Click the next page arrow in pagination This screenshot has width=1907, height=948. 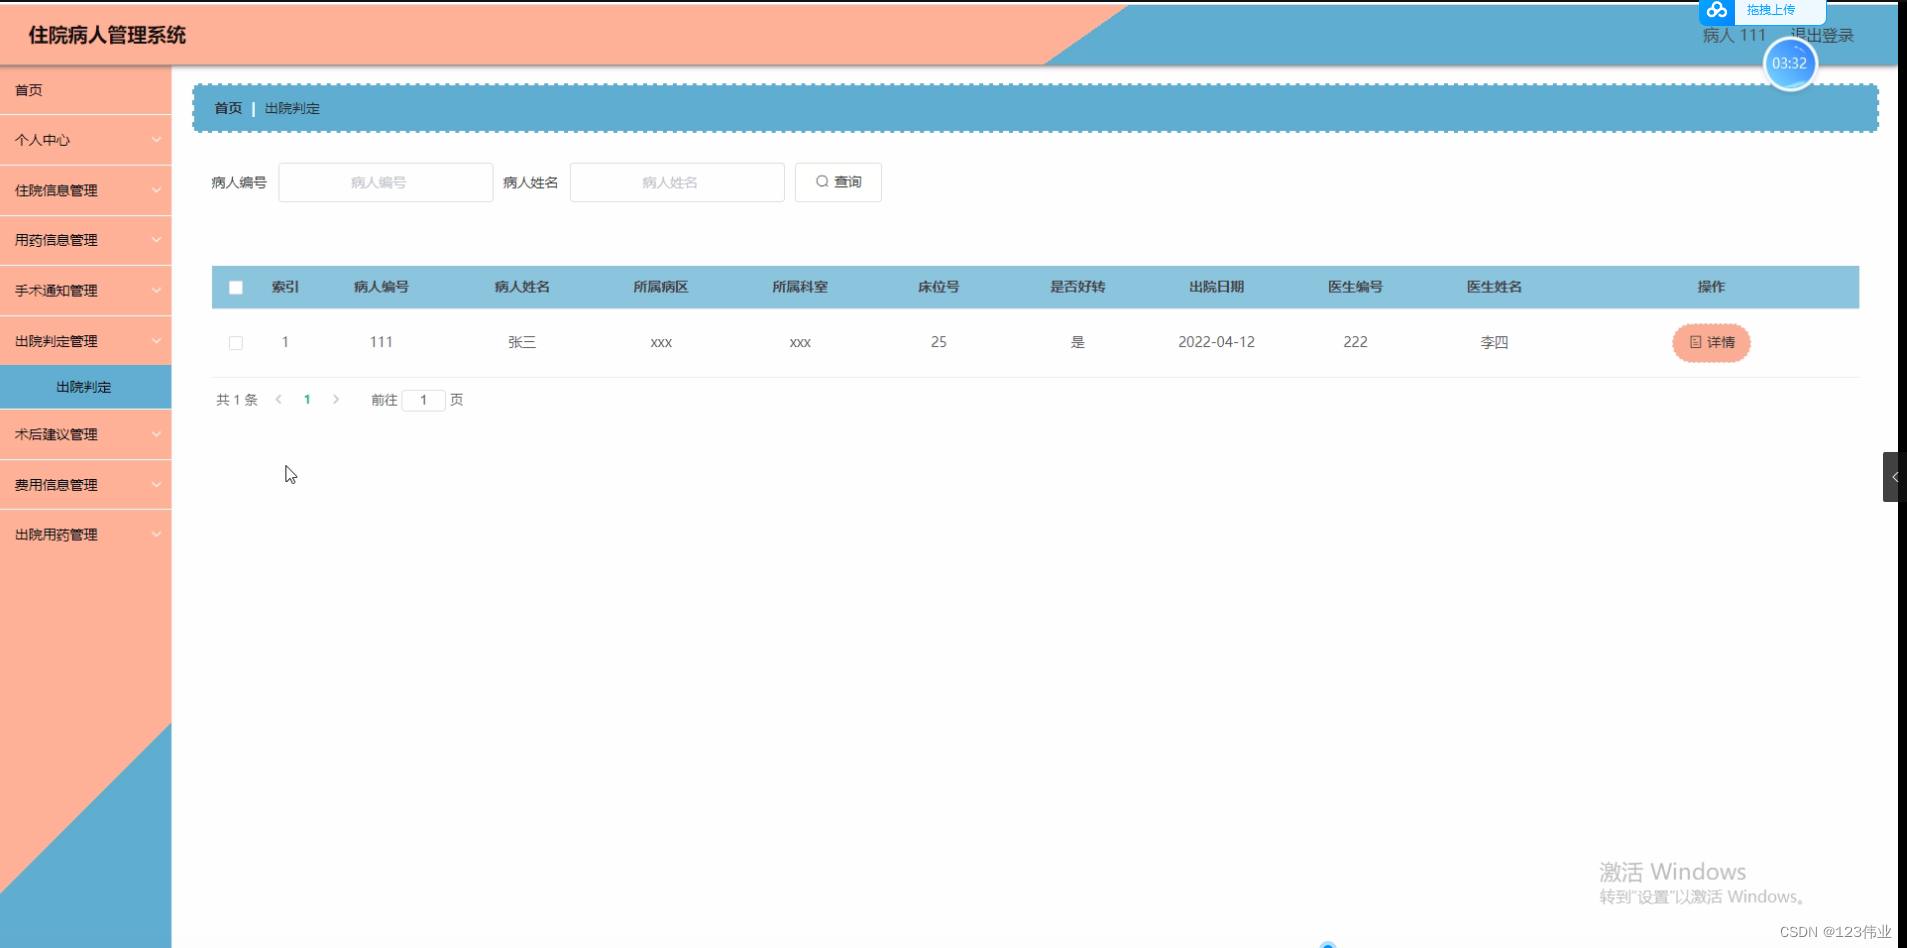tap(336, 399)
